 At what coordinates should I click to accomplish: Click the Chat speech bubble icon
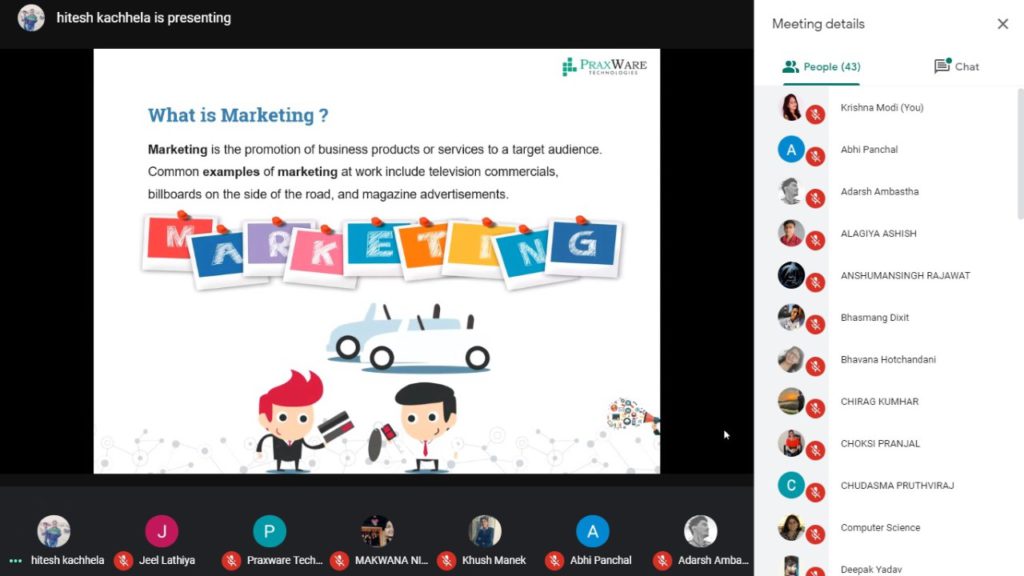click(942, 66)
